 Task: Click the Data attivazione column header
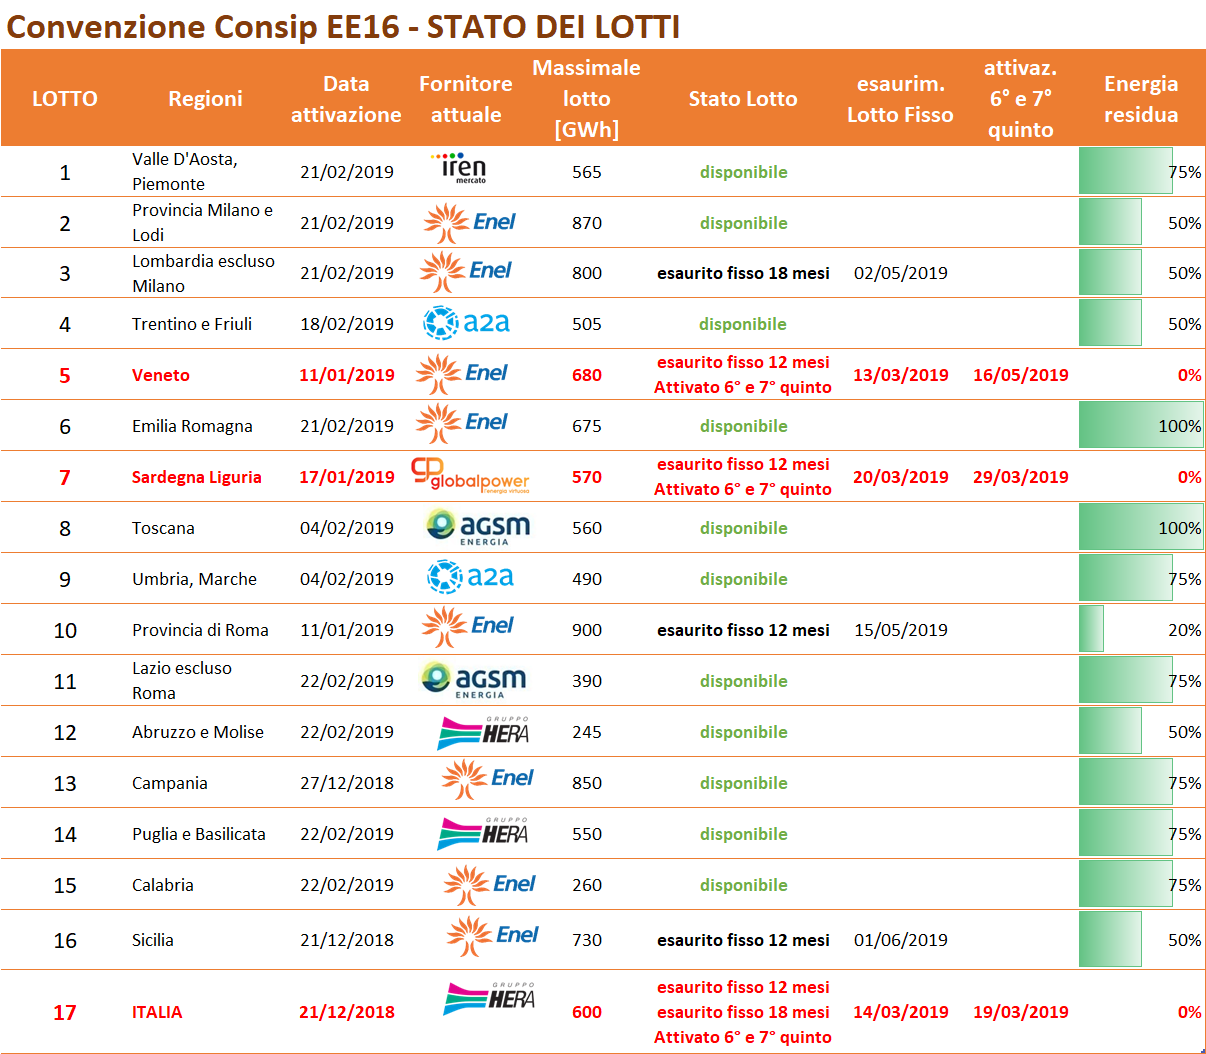(x=346, y=99)
